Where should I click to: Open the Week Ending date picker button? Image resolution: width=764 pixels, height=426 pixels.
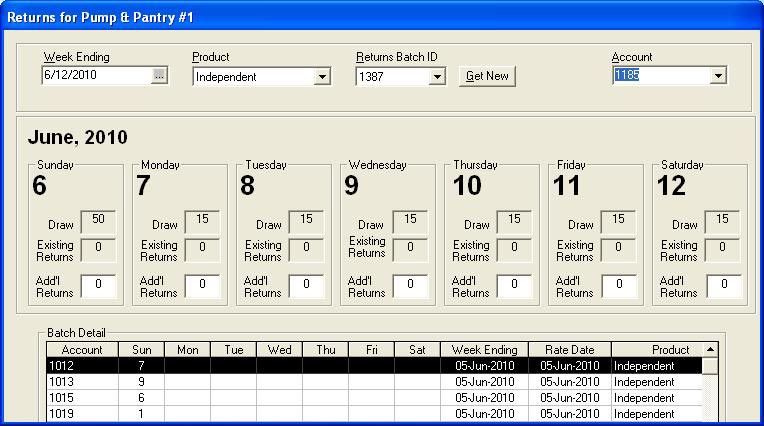[x=159, y=76]
